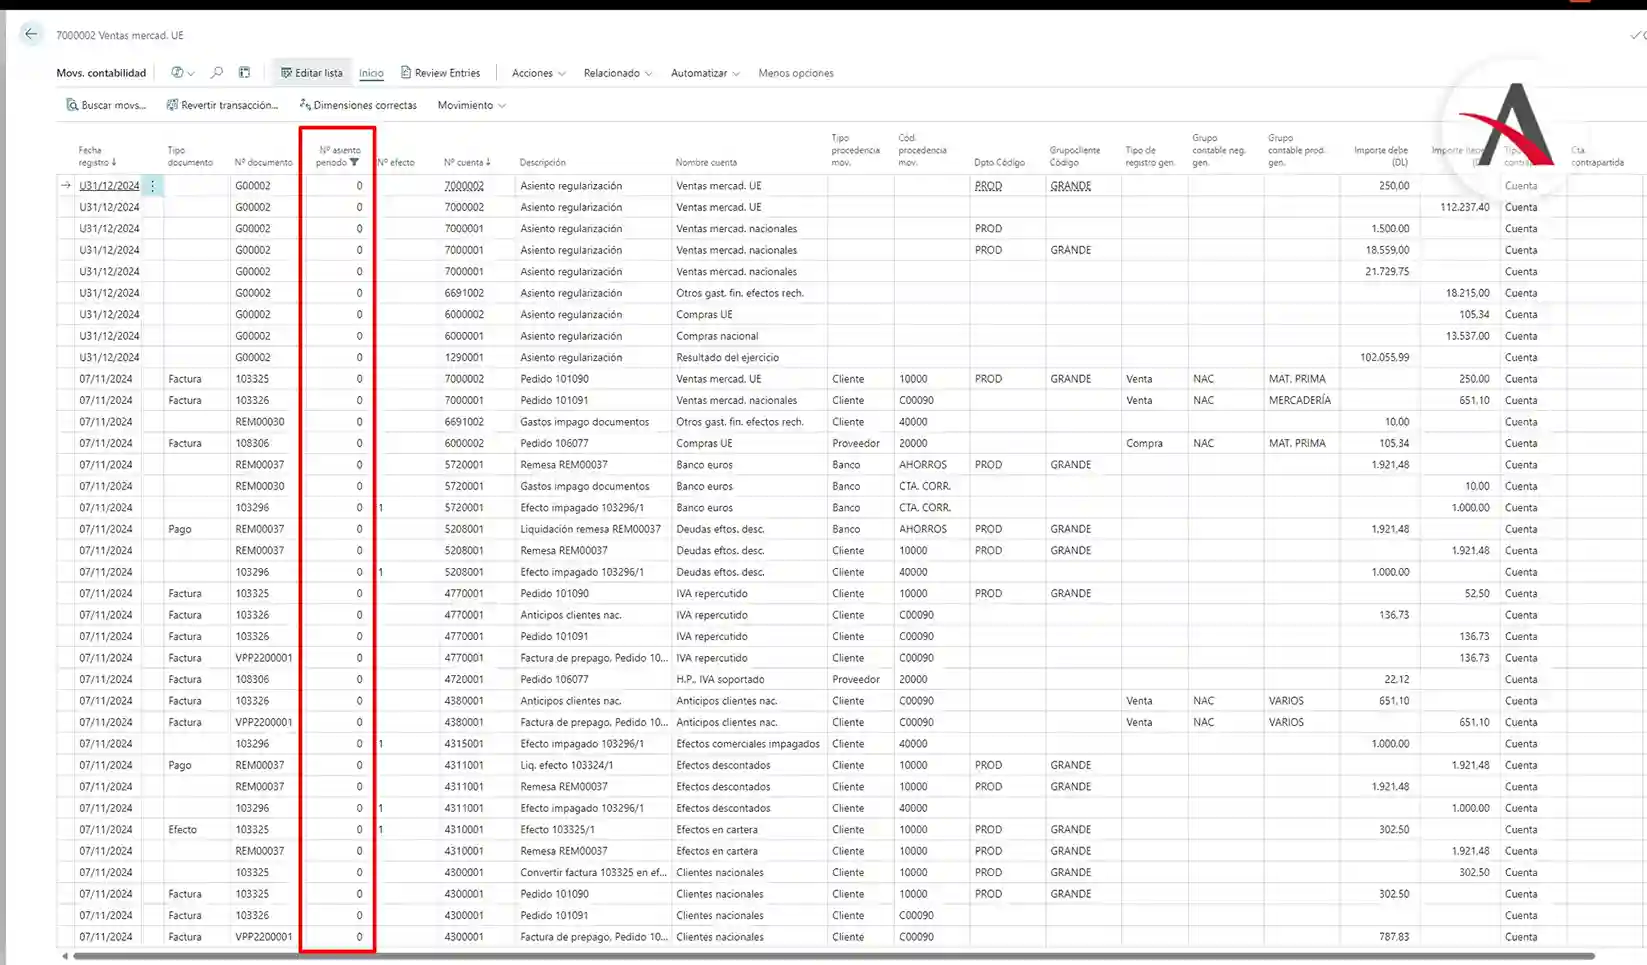Image resolution: width=1647 pixels, height=965 pixels.
Task: Open account 7000002 link in first row
Action: (464, 186)
